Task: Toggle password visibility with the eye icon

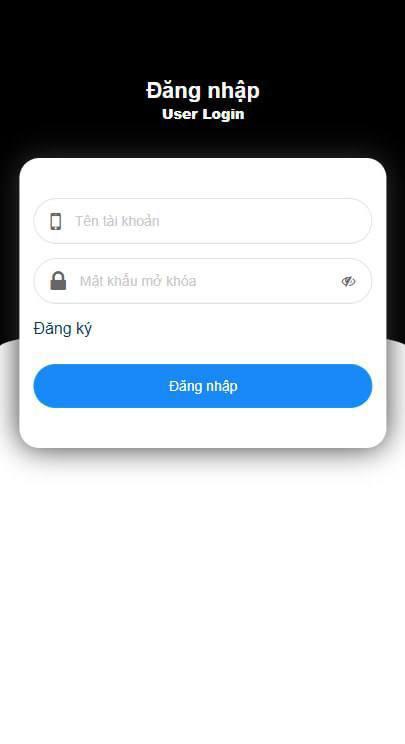Action: tap(348, 281)
